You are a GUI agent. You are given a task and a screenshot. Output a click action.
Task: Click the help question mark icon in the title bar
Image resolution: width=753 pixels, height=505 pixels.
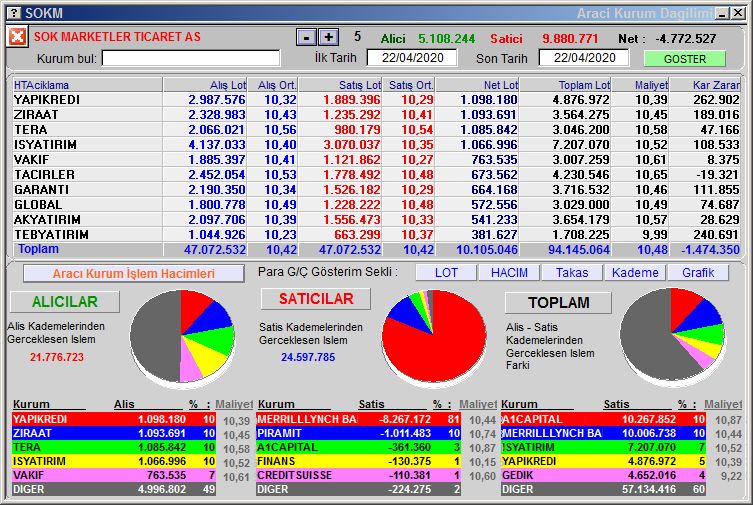(14, 13)
